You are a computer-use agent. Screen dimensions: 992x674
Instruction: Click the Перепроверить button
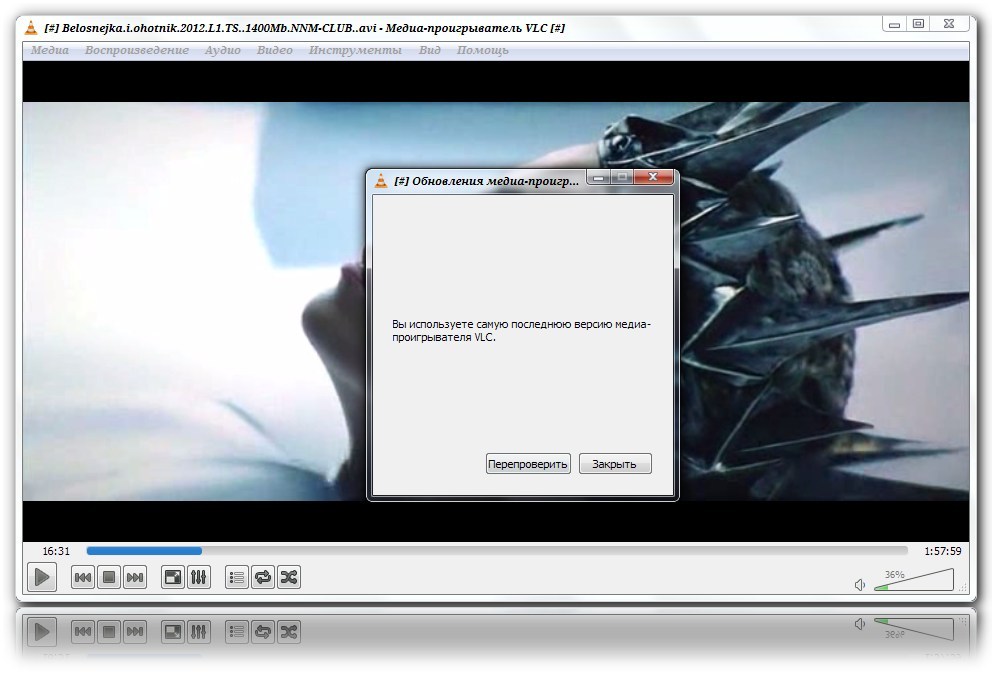pyautogui.click(x=528, y=464)
